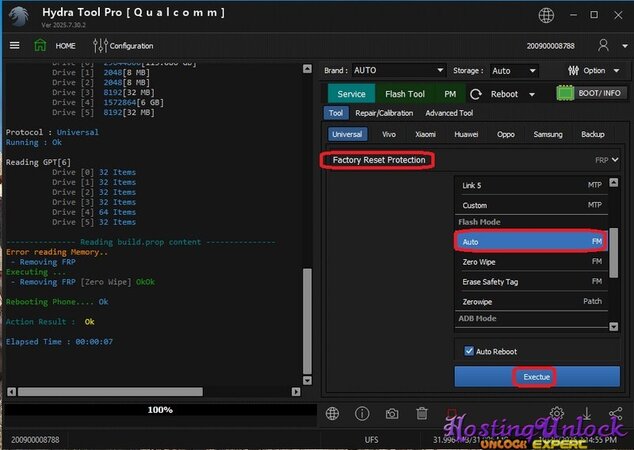634x450 pixels.
Task: Select Zero Wipe flash mode option
Action: 531,261
